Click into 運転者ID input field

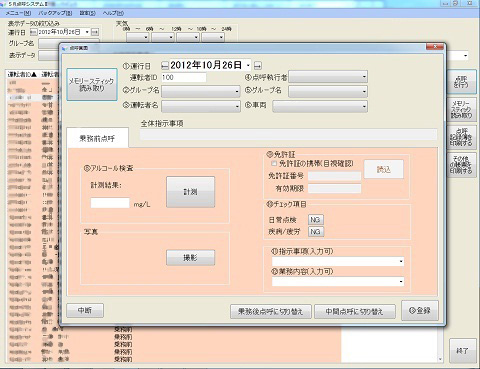(184, 77)
